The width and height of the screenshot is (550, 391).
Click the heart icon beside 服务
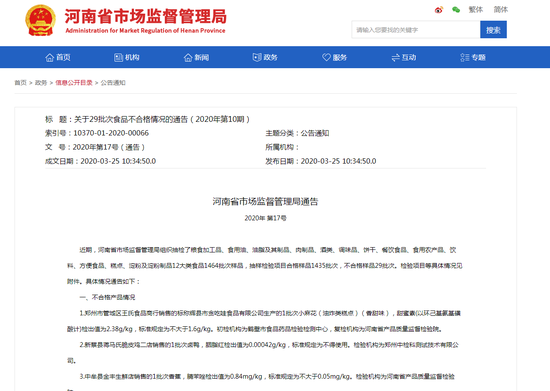pos(326,58)
